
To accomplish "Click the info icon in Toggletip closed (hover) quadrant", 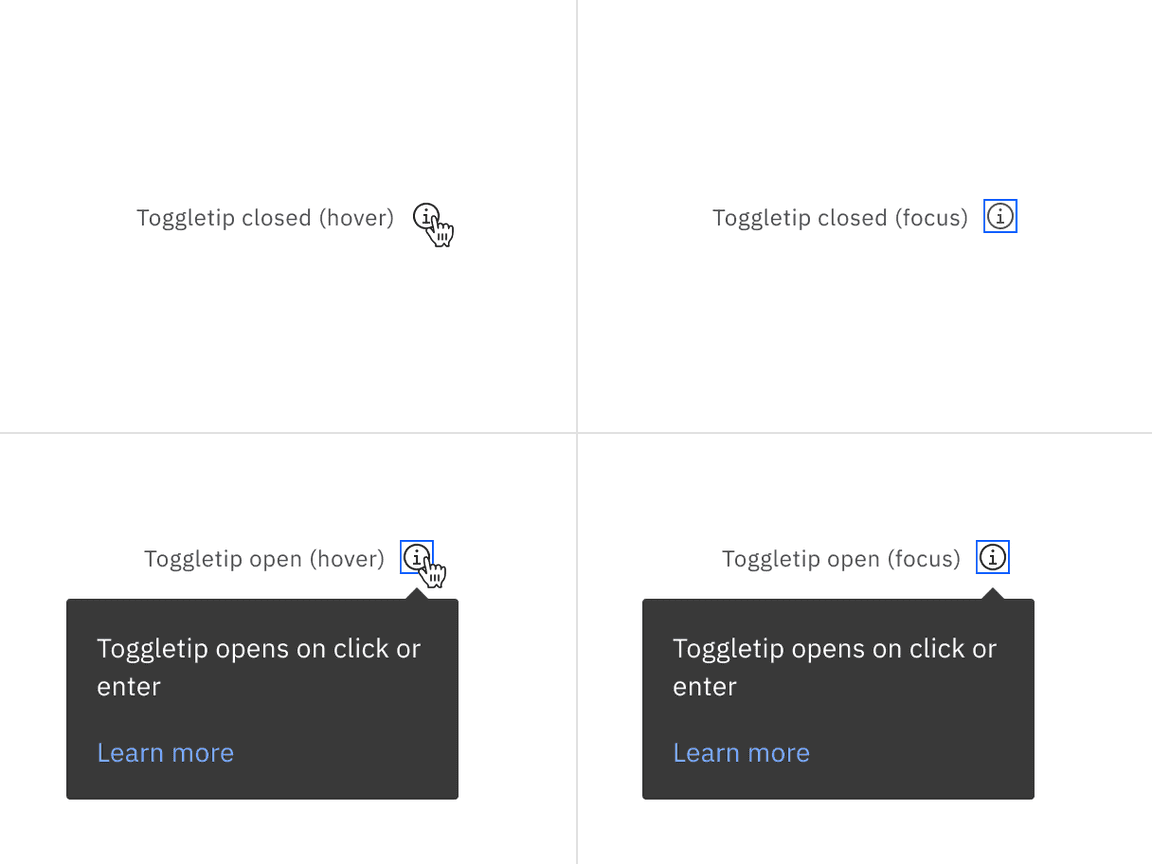I will click(428, 218).
